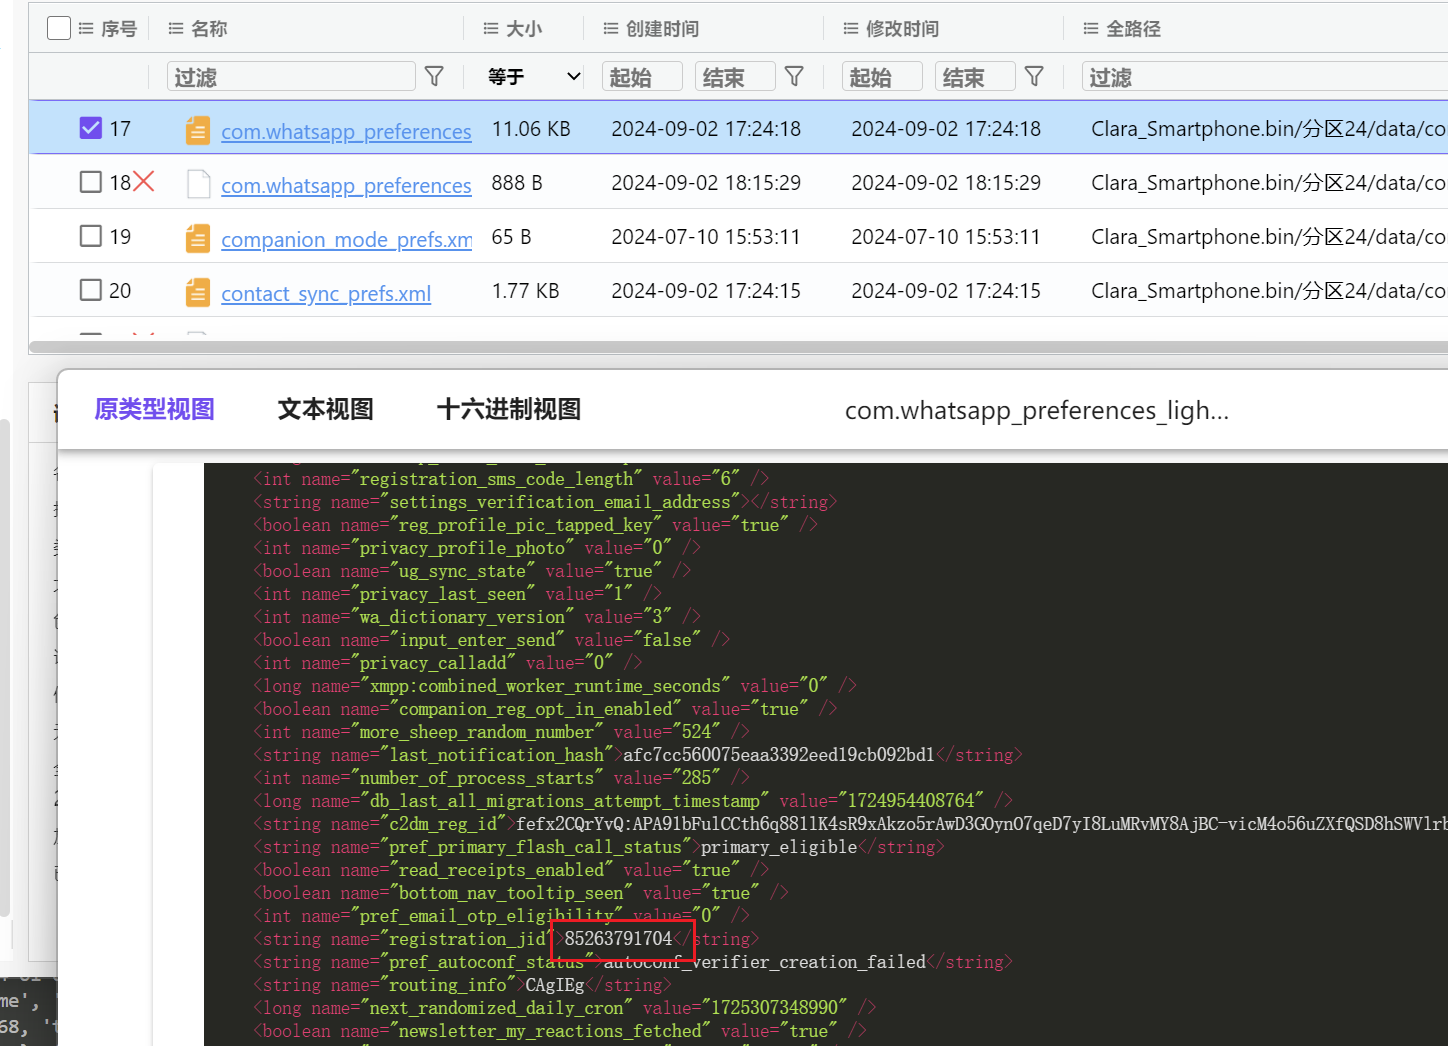Open the companion_mode_prefs.xml file link
This screenshot has height=1046, width=1448.
[x=346, y=239]
